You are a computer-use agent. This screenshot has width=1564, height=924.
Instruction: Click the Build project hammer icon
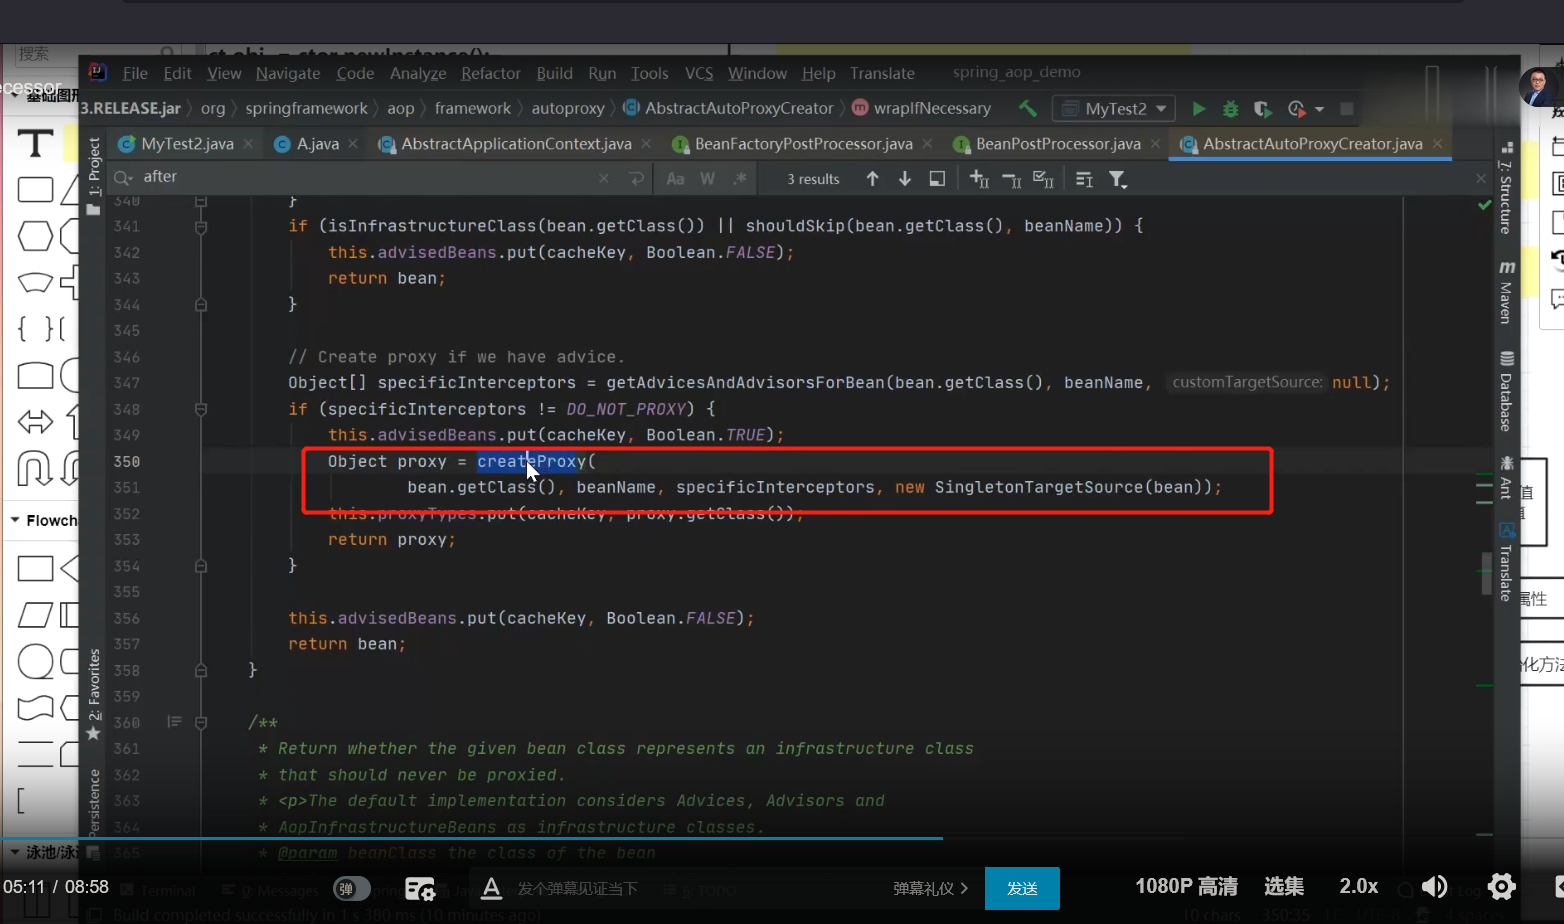(1028, 108)
